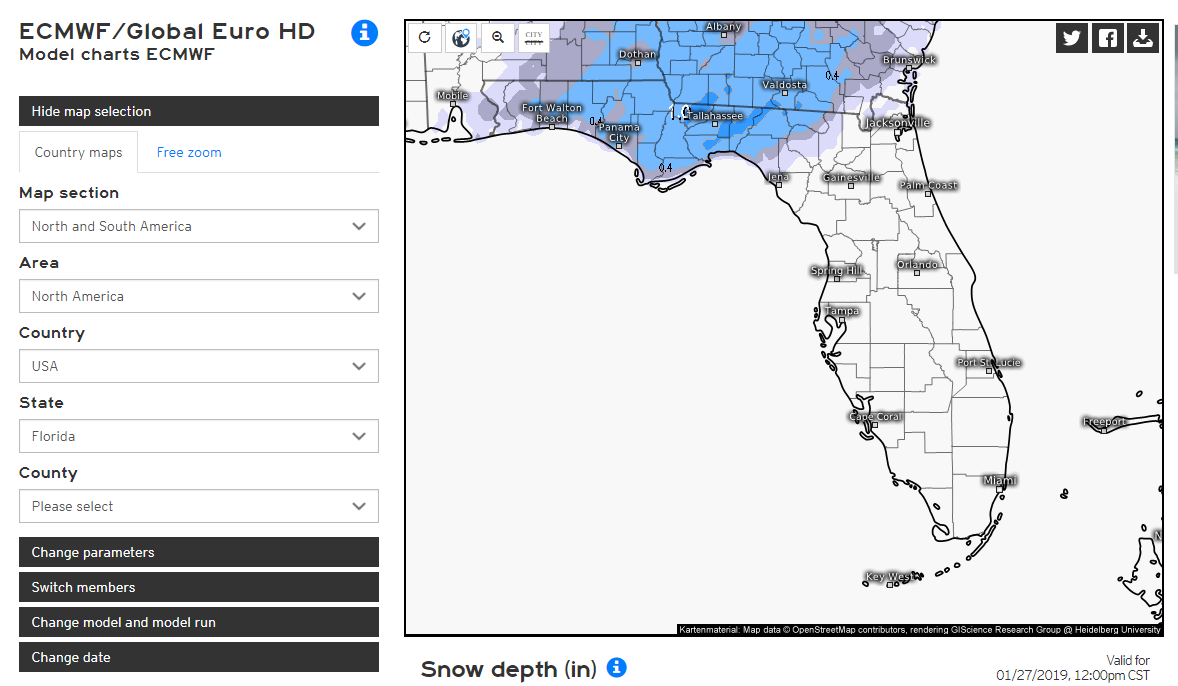
Task: Download the map image
Action: click(x=1143, y=38)
